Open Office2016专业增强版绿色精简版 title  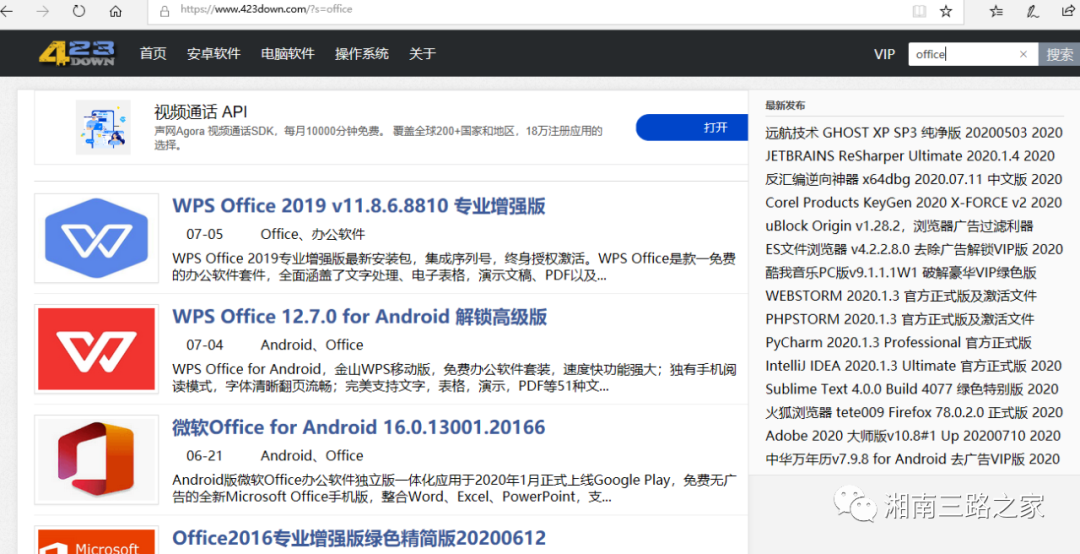pyautogui.click(x=359, y=538)
